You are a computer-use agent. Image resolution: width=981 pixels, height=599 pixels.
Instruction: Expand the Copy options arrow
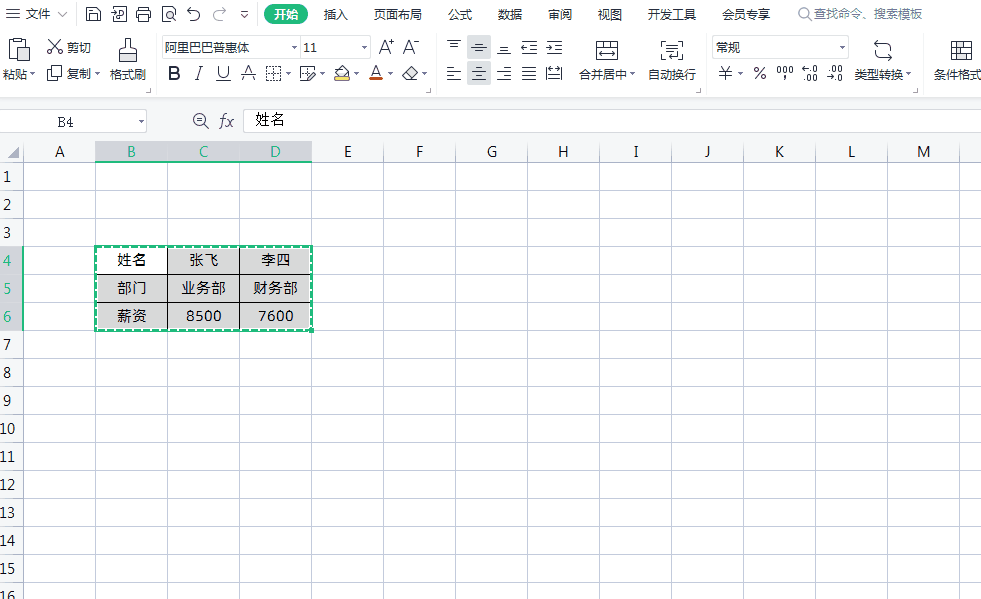pos(98,74)
